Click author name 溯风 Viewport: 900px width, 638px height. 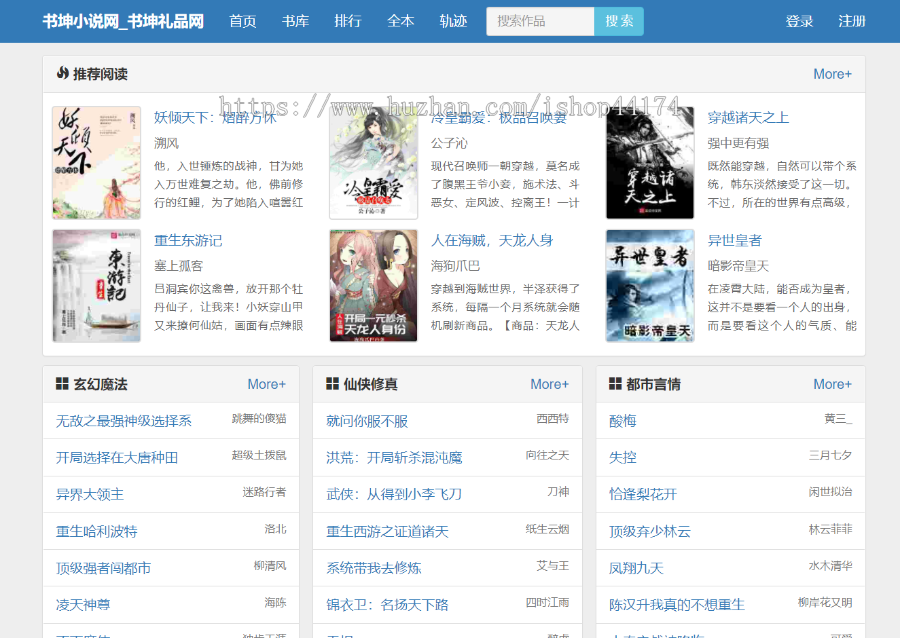coord(166,143)
